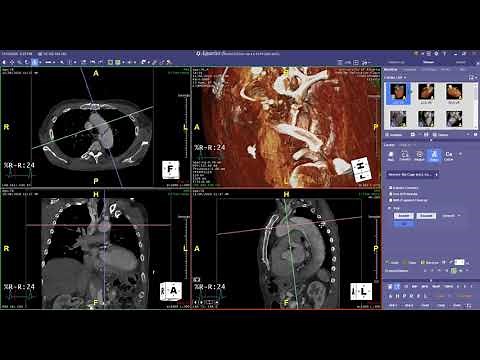The image size is (480, 360).
Task: Click the A orientation cube in the coronal view
Action: click(172, 291)
